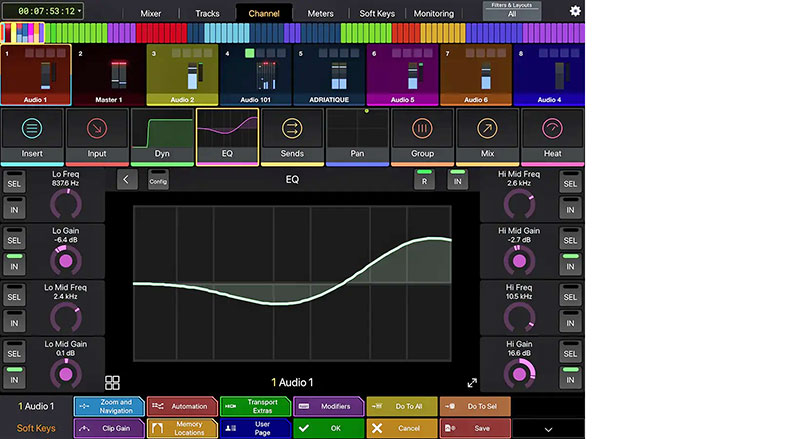
Task: Click the green OK soft key
Action: tap(329, 428)
